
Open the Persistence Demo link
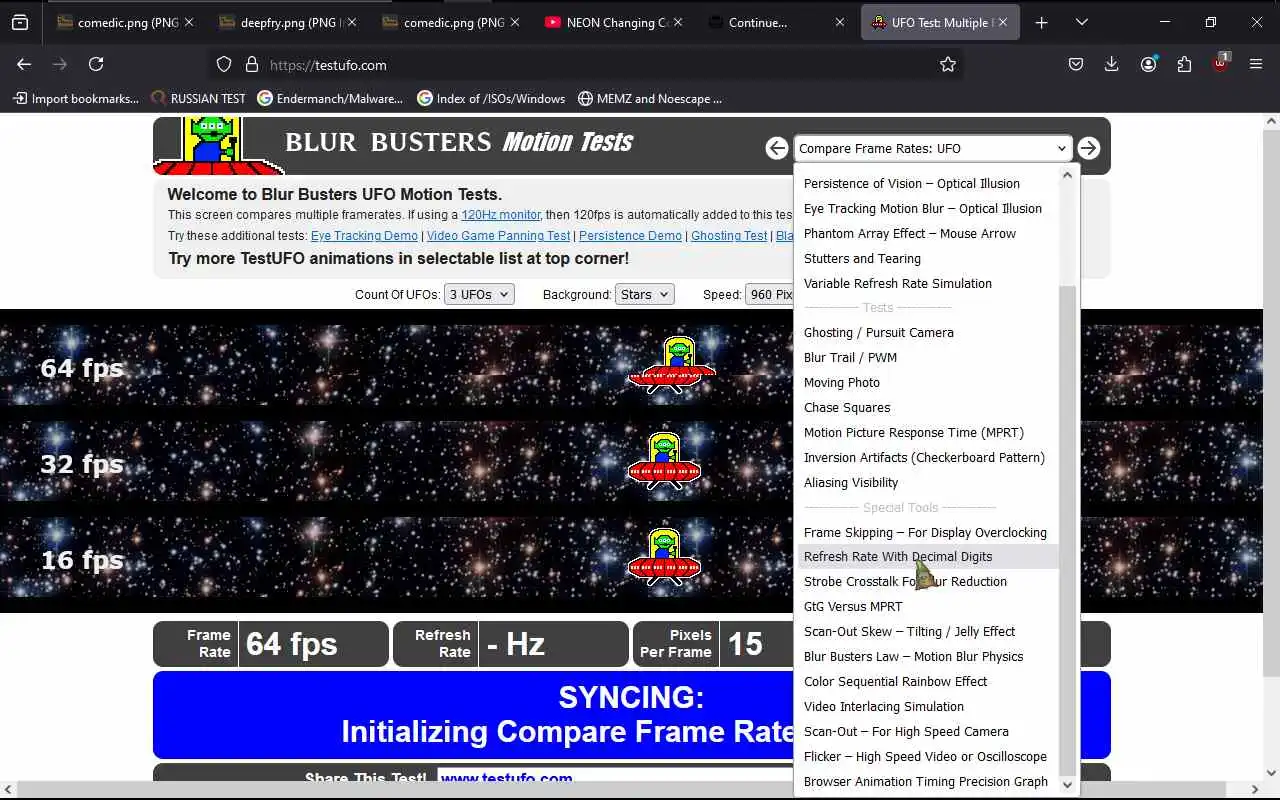coord(630,236)
